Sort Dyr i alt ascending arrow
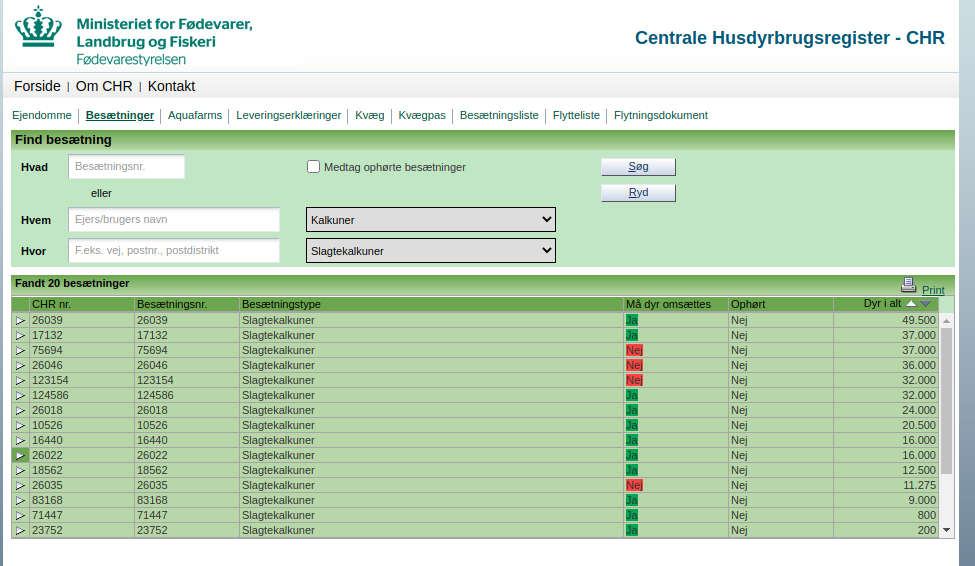This screenshot has height=566, width=975. point(911,304)
